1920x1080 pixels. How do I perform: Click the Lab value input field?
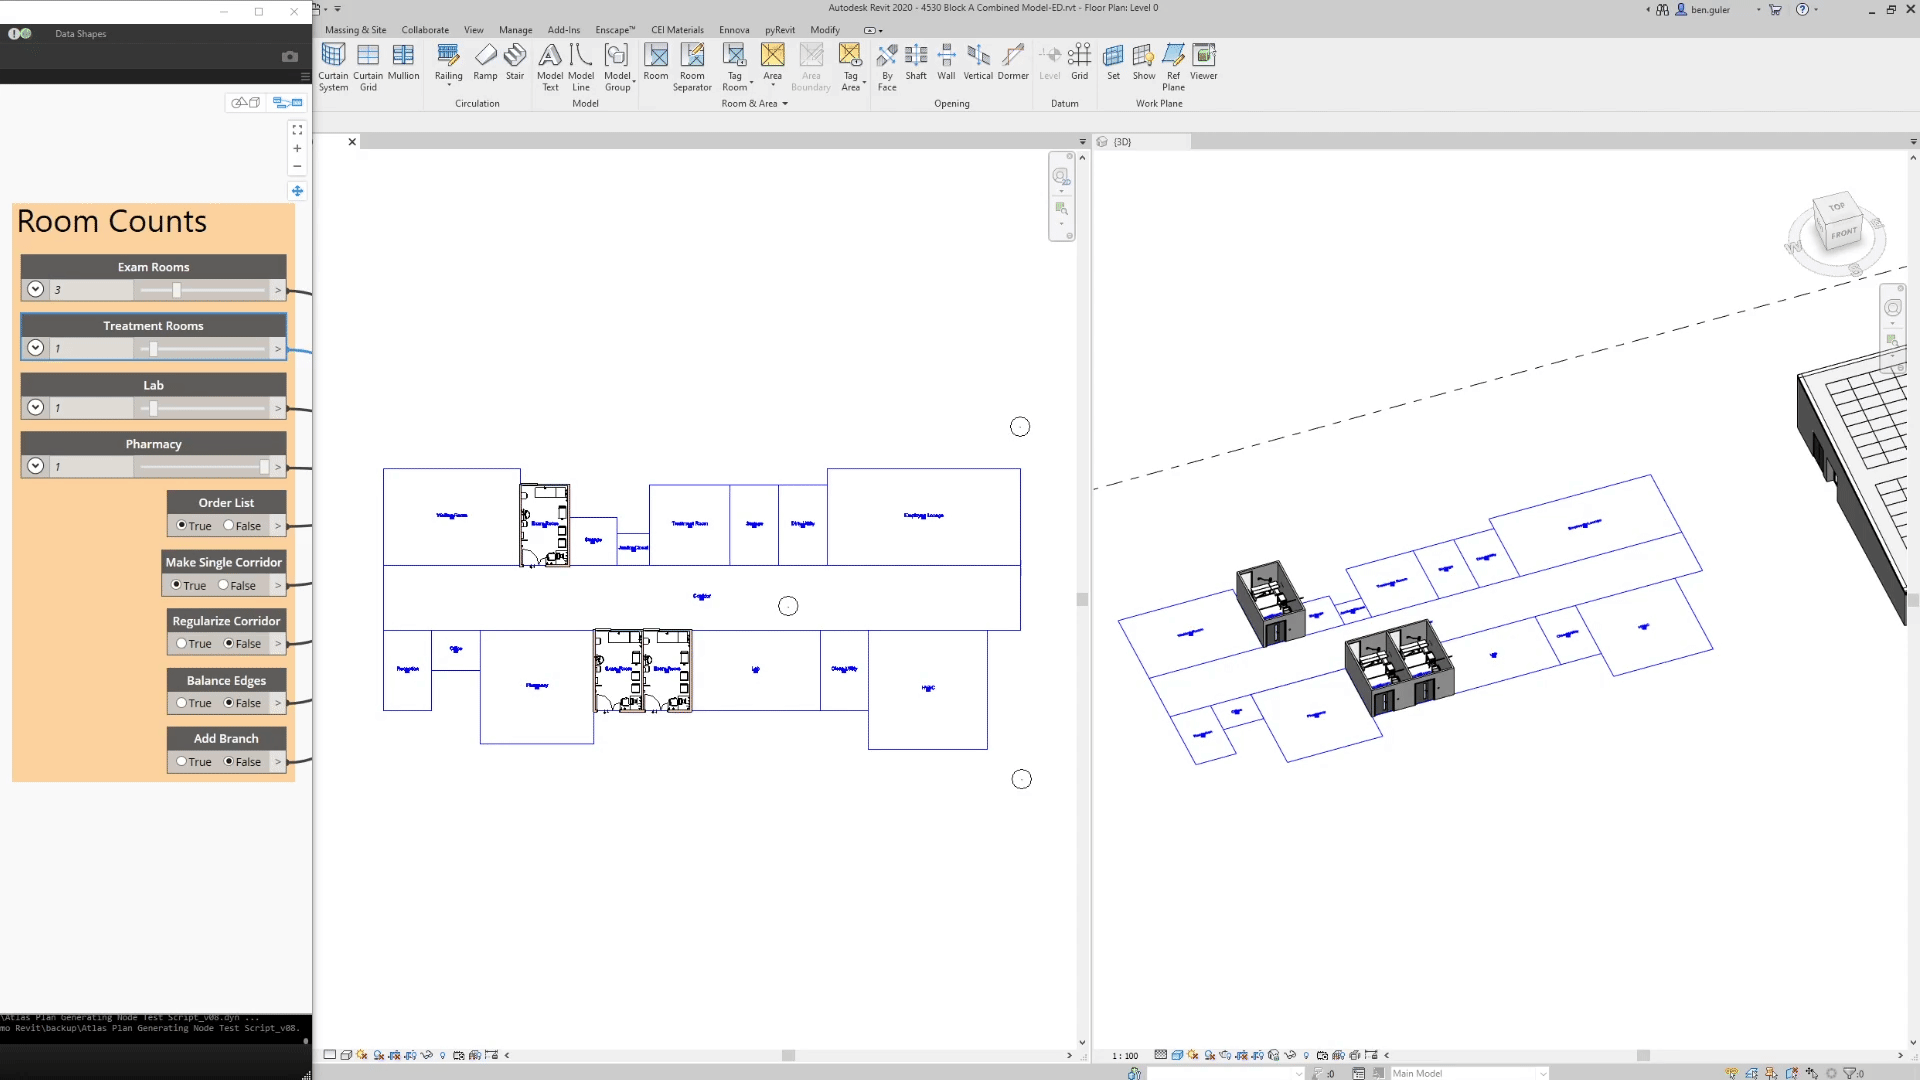[92, 408]
